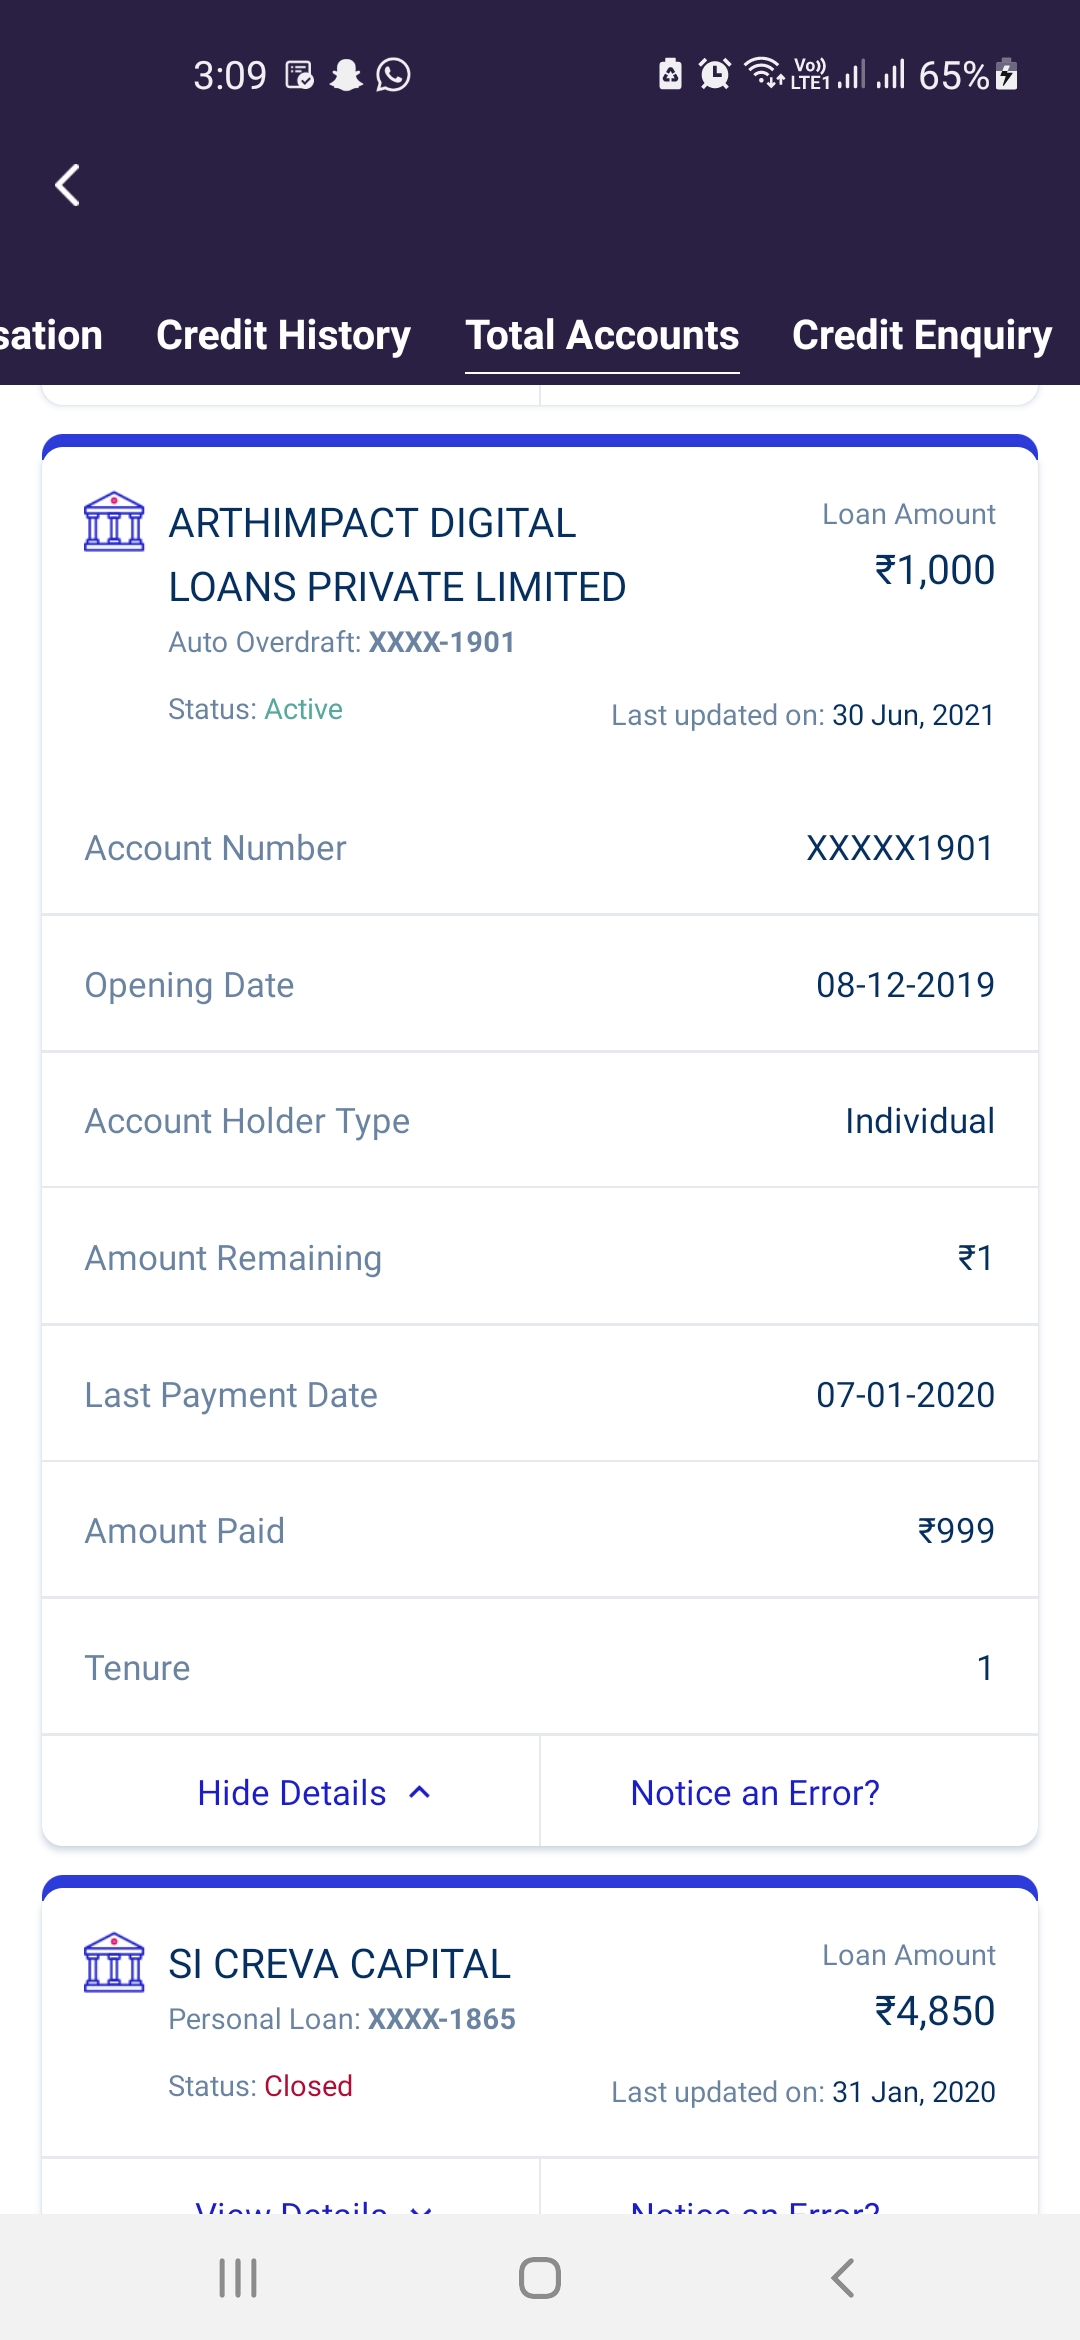Expand SI Creva Capital View Details
This screenshot has height=2340, width=1080.
click(x=292, y=2204)
